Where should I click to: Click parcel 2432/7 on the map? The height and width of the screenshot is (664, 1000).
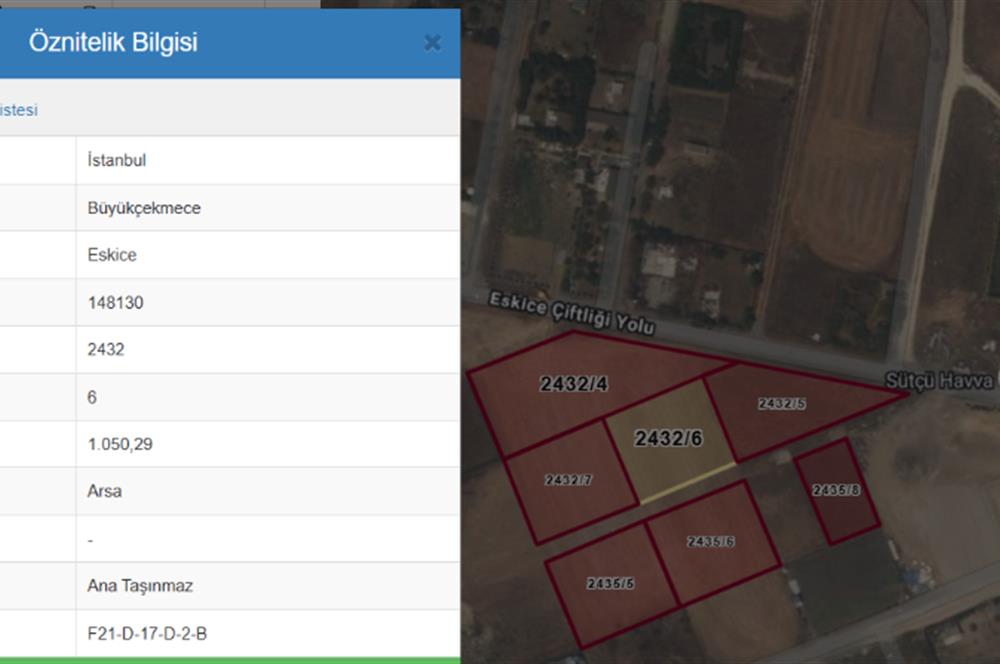click(568, 480)
